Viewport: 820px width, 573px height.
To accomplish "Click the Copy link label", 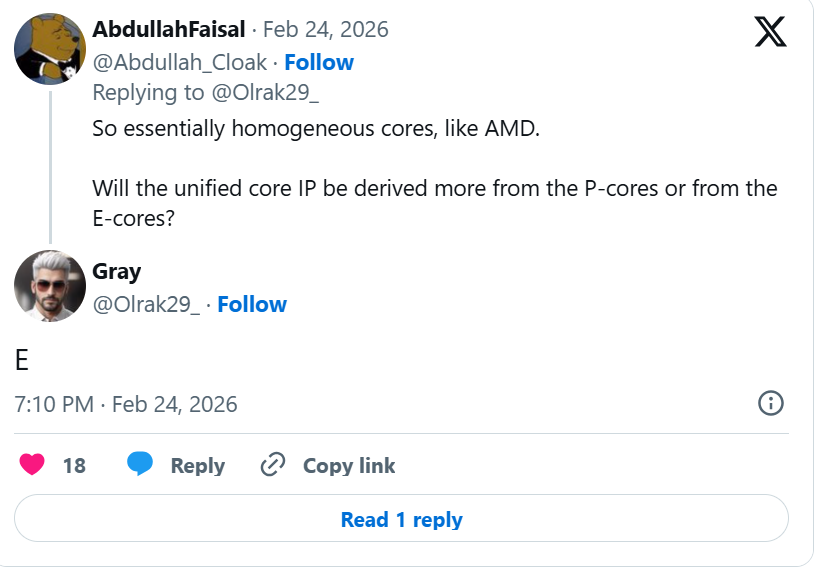I will [349, 466].
